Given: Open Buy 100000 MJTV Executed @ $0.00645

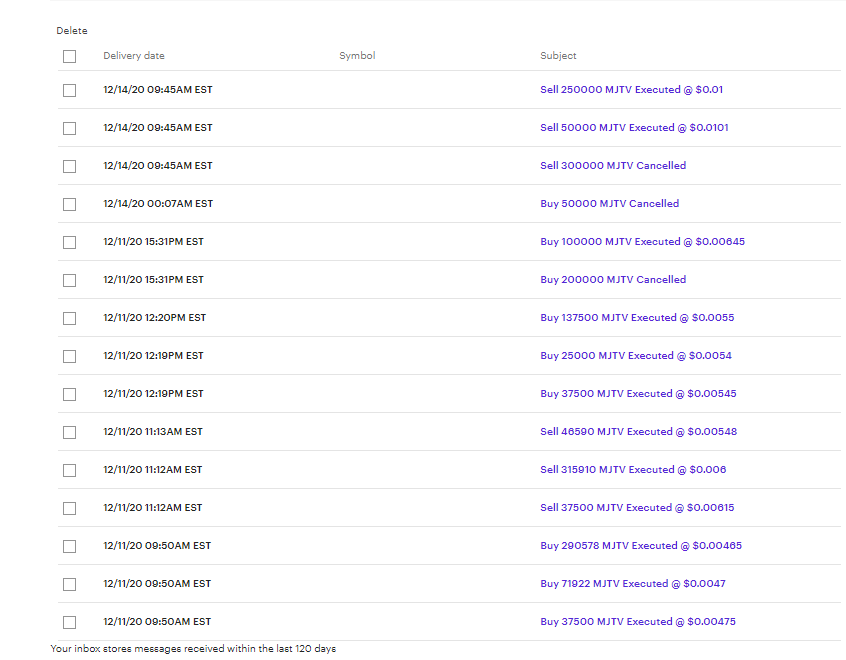Looking at the screenshot, I should point(642,242).
